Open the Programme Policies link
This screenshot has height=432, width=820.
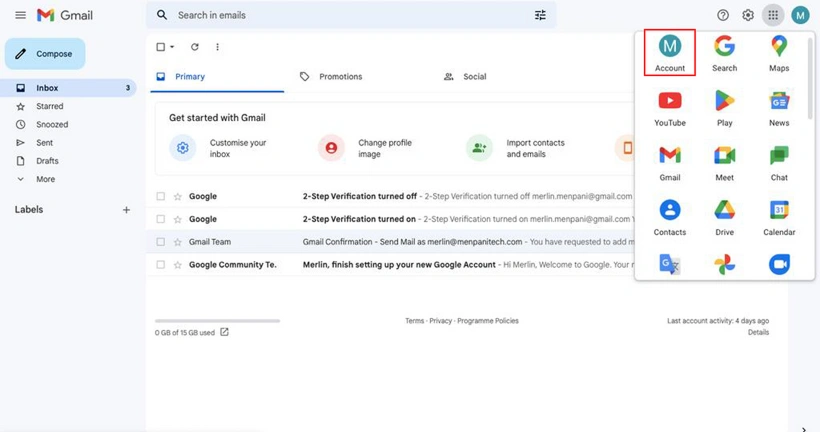488,321
